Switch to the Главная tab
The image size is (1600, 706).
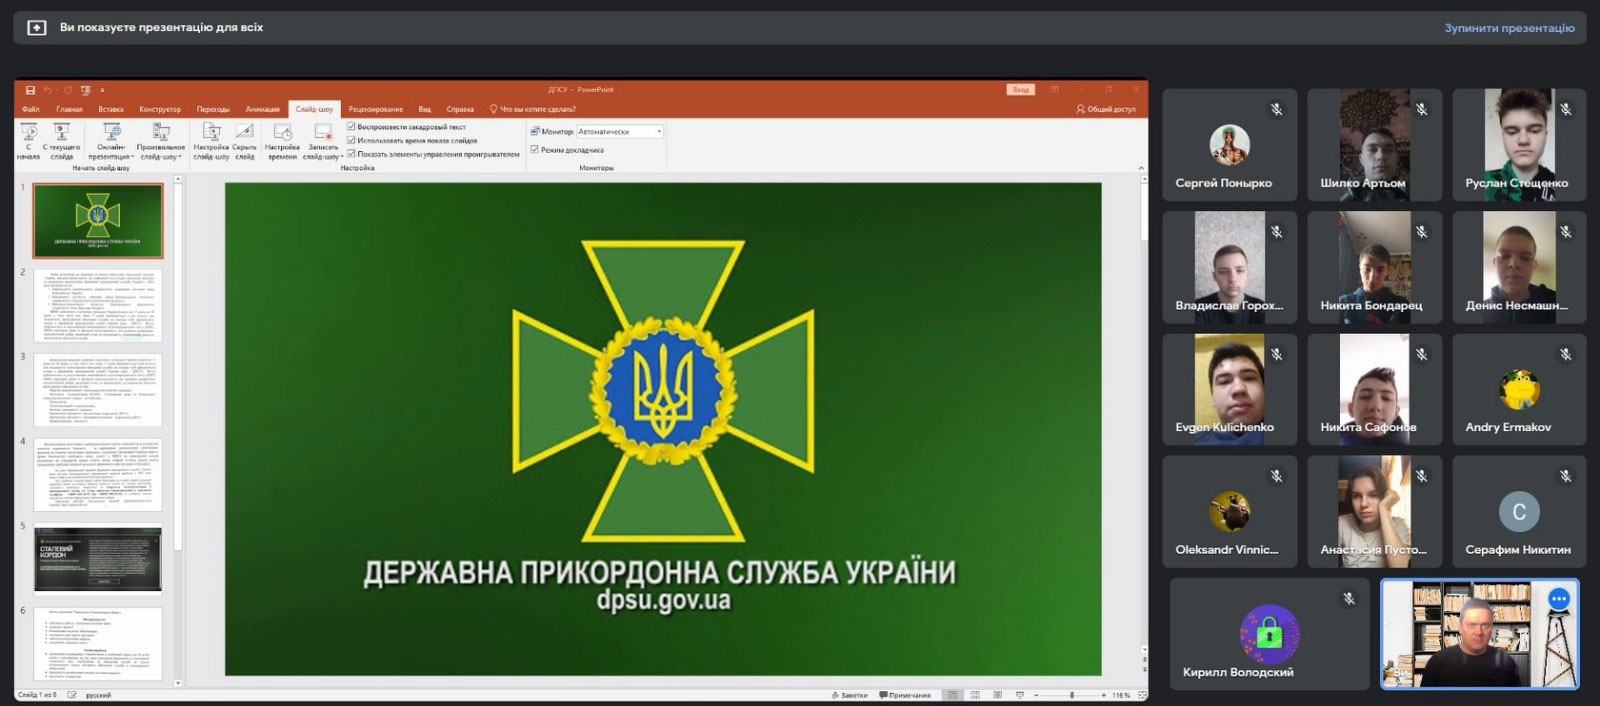coord(70,109)
